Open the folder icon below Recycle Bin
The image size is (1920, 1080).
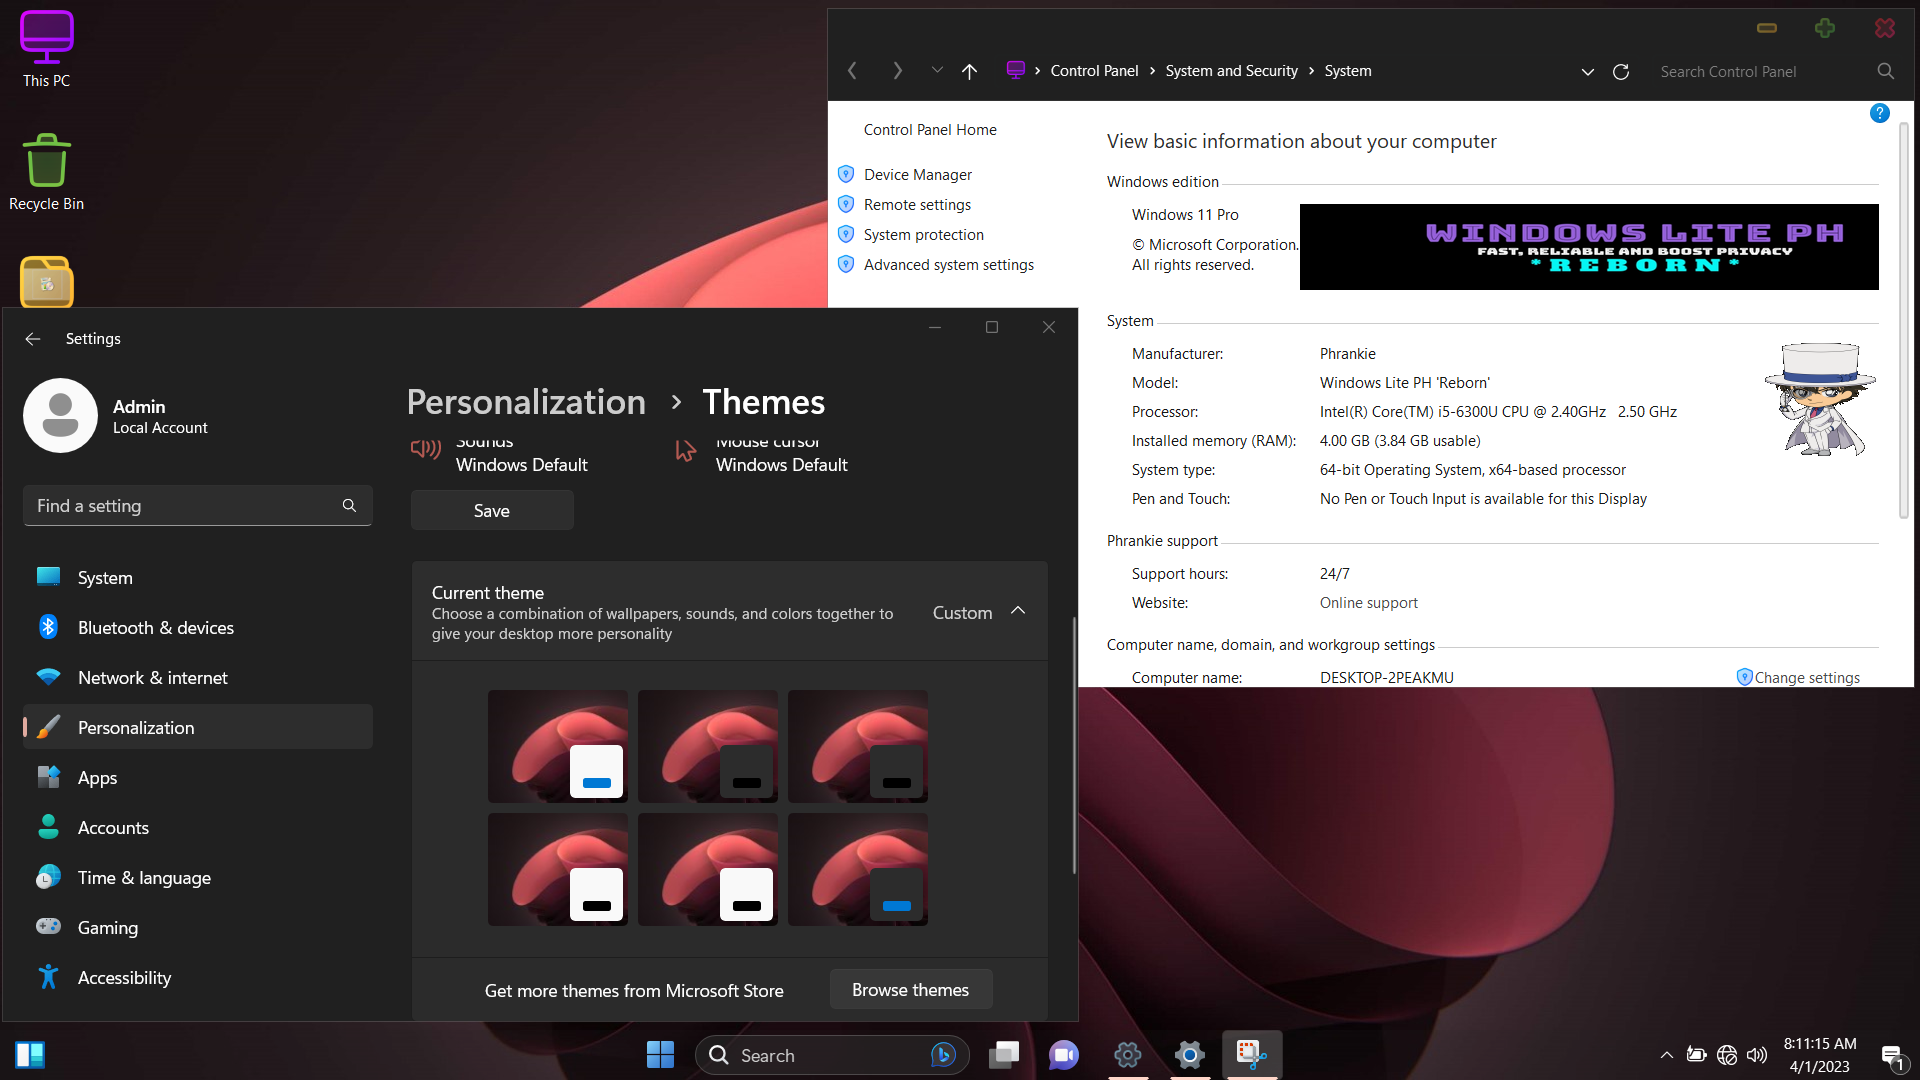pyautogui.click(x=46, y=282)
